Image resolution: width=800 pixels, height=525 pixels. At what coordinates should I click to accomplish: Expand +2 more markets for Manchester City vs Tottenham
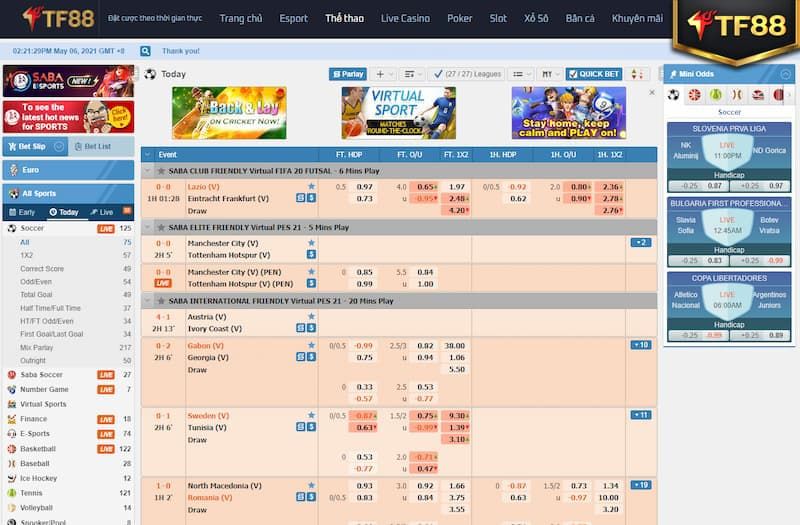[641, 243]
